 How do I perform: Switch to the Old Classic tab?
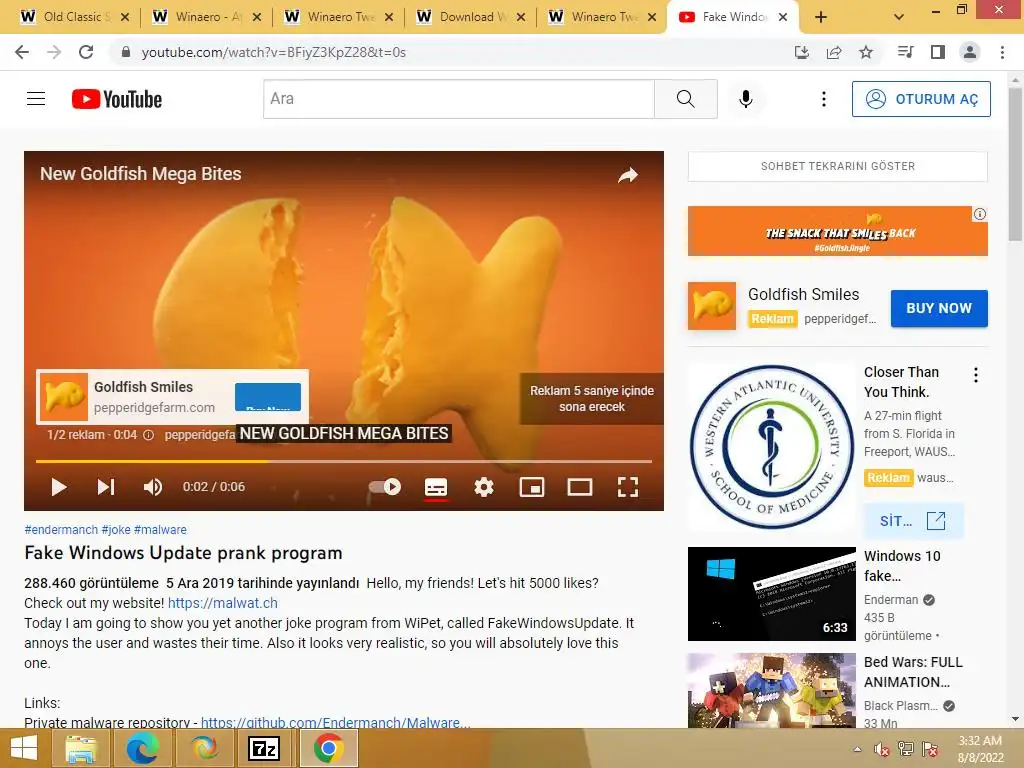[x=72, y=17]
